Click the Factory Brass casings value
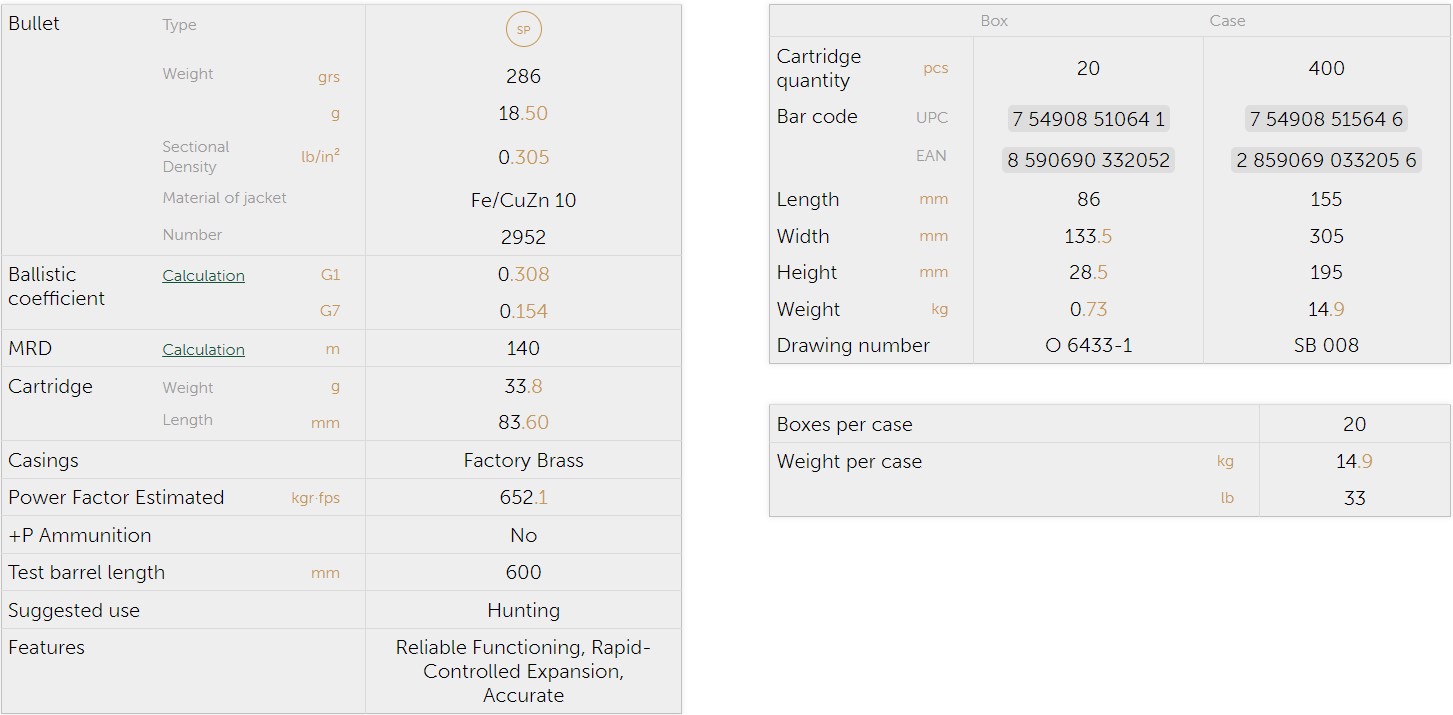The image size is (1453, 715). click(x=523, y=460)
